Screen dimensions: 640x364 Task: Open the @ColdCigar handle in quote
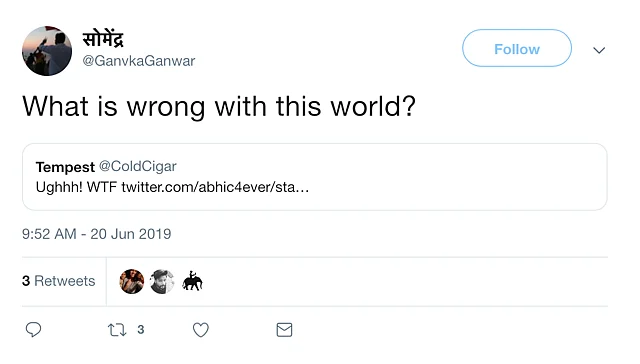(138, 166)
